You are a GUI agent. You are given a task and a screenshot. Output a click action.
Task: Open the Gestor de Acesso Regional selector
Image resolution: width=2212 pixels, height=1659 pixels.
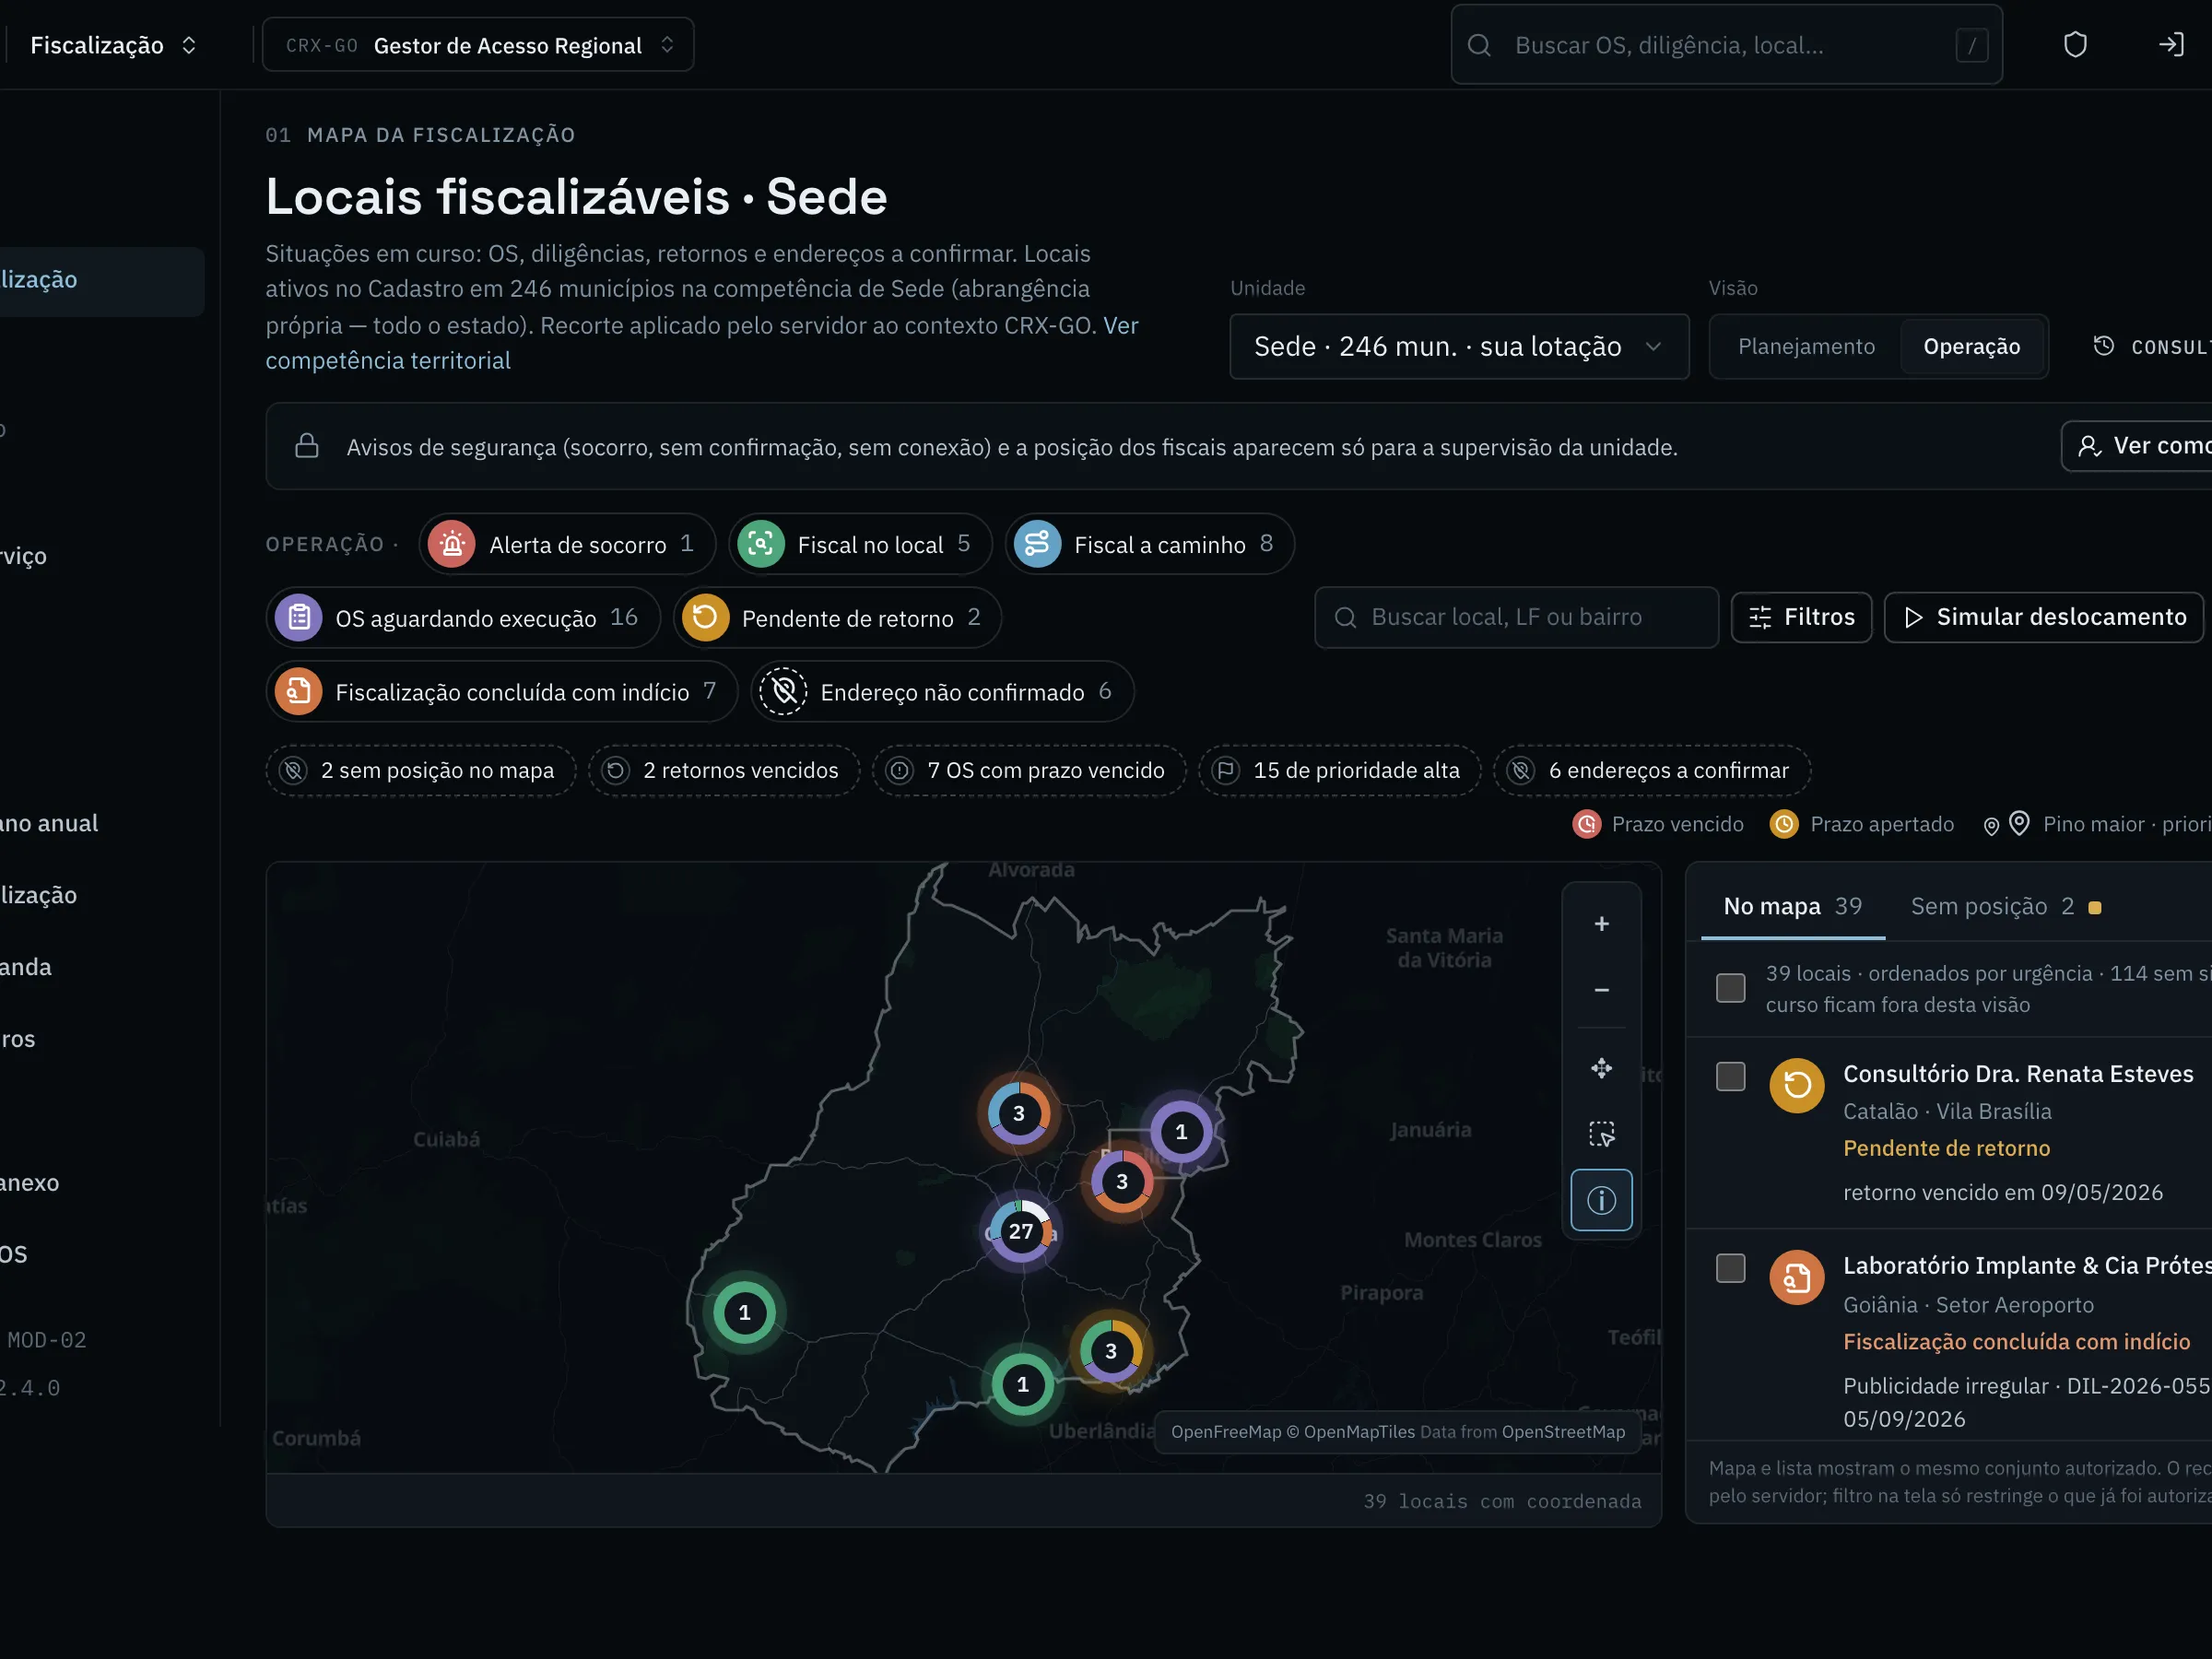click(x=478, y=45)
